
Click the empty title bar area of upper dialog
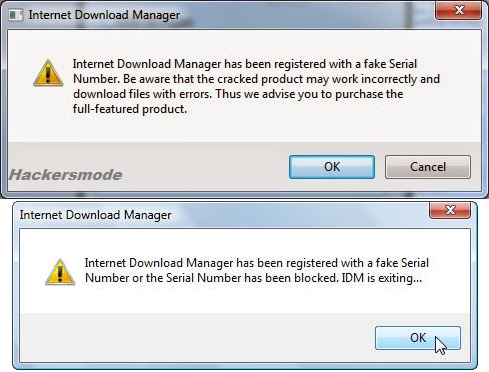click(x=307, y=15)
